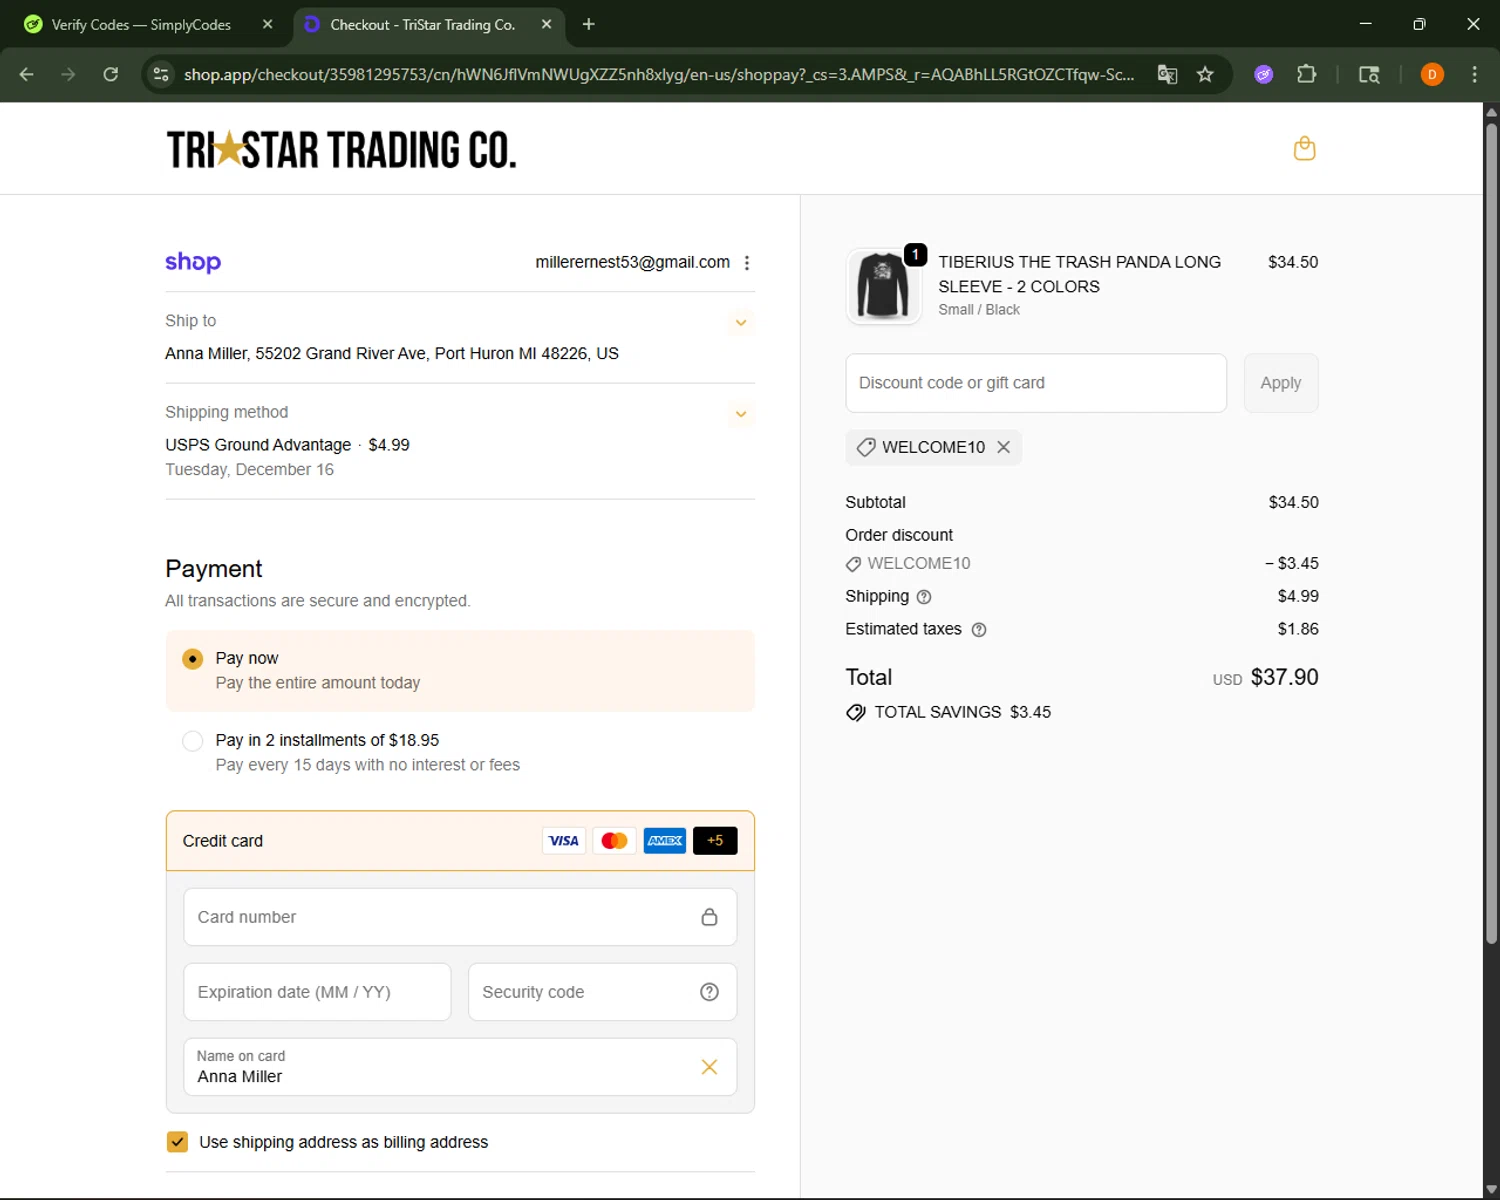Click the American Express logo
Screen dimensions: 1500x1200
665,841
